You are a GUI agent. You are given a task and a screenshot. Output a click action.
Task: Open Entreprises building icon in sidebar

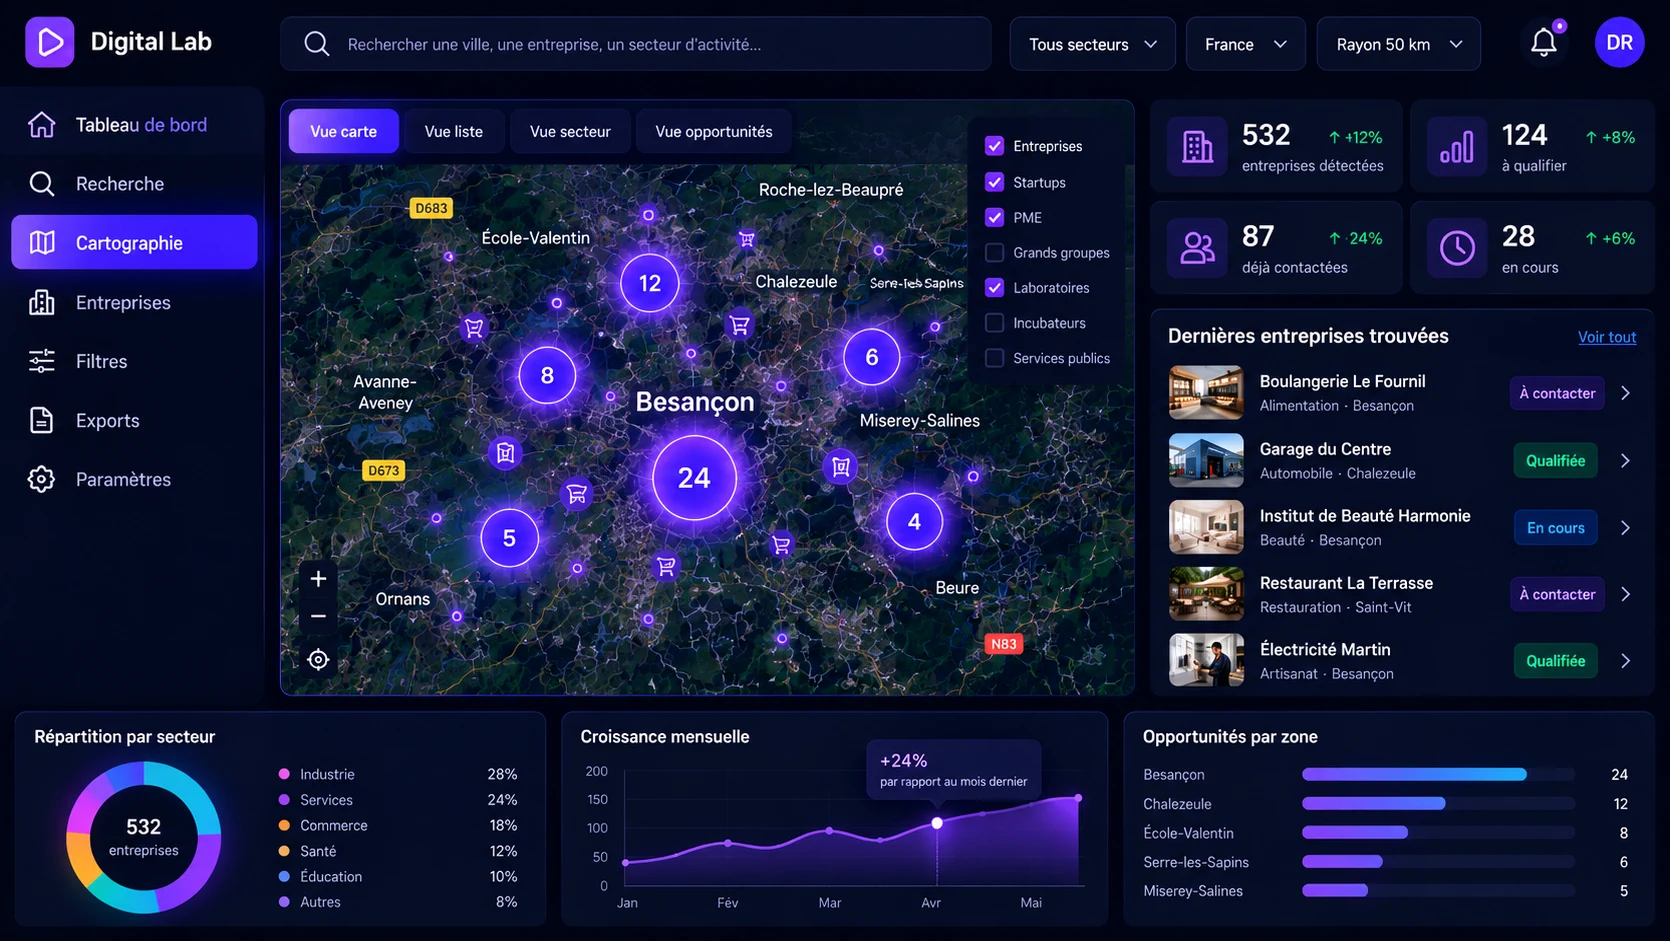tap(42, 302)
